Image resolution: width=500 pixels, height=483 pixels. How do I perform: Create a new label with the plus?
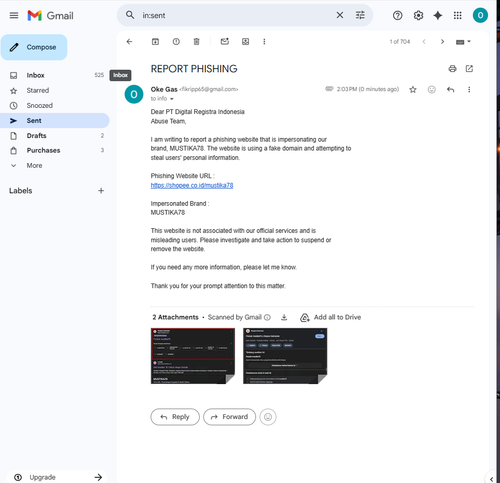(x=101, y=191)
